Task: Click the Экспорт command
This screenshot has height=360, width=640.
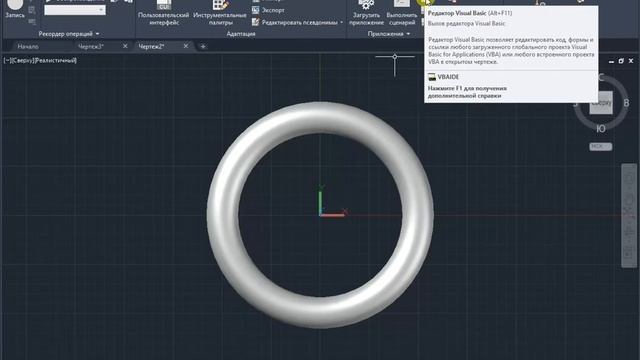Action: tap(269, 10)
